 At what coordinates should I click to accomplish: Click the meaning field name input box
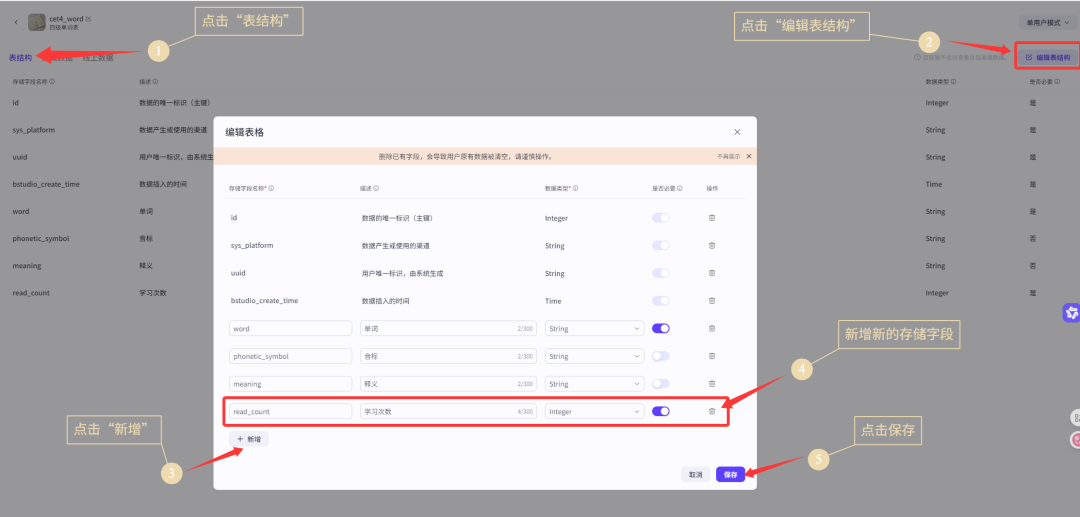(290, 384)
